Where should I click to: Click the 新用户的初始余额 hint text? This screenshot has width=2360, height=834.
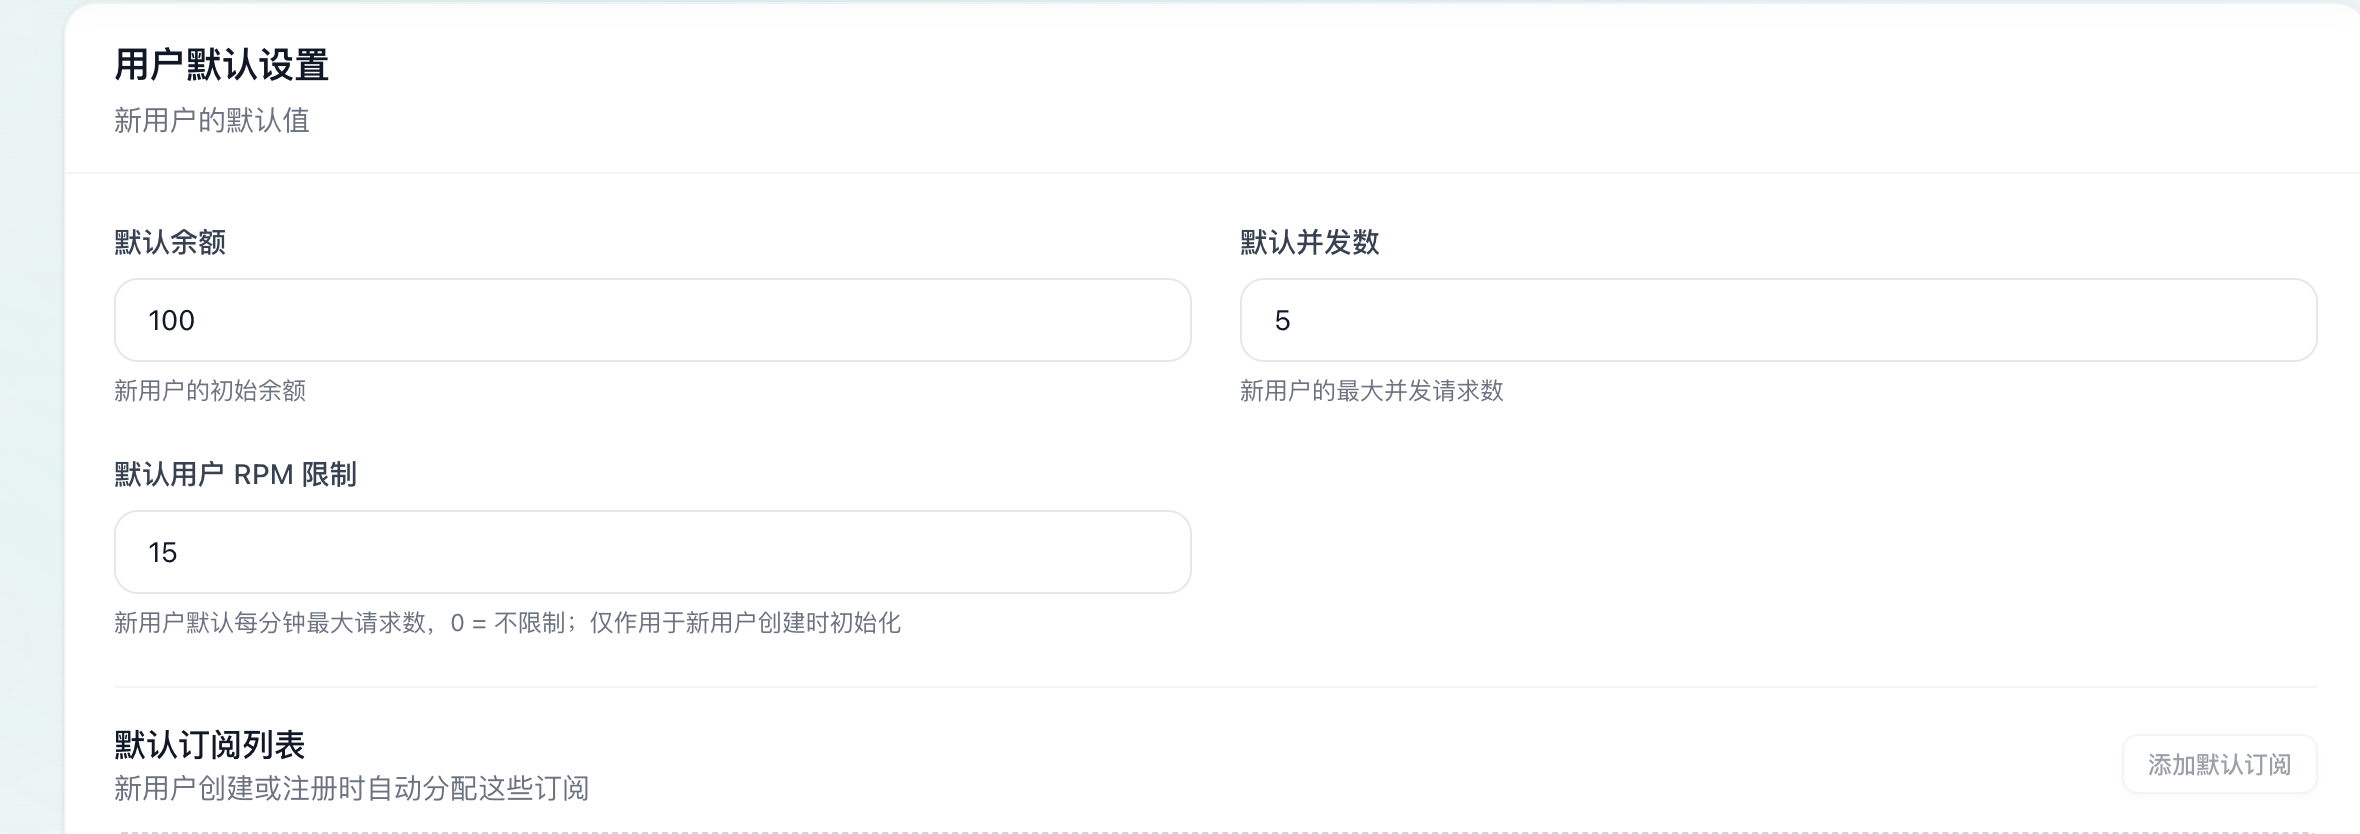(x=210, y=391)
